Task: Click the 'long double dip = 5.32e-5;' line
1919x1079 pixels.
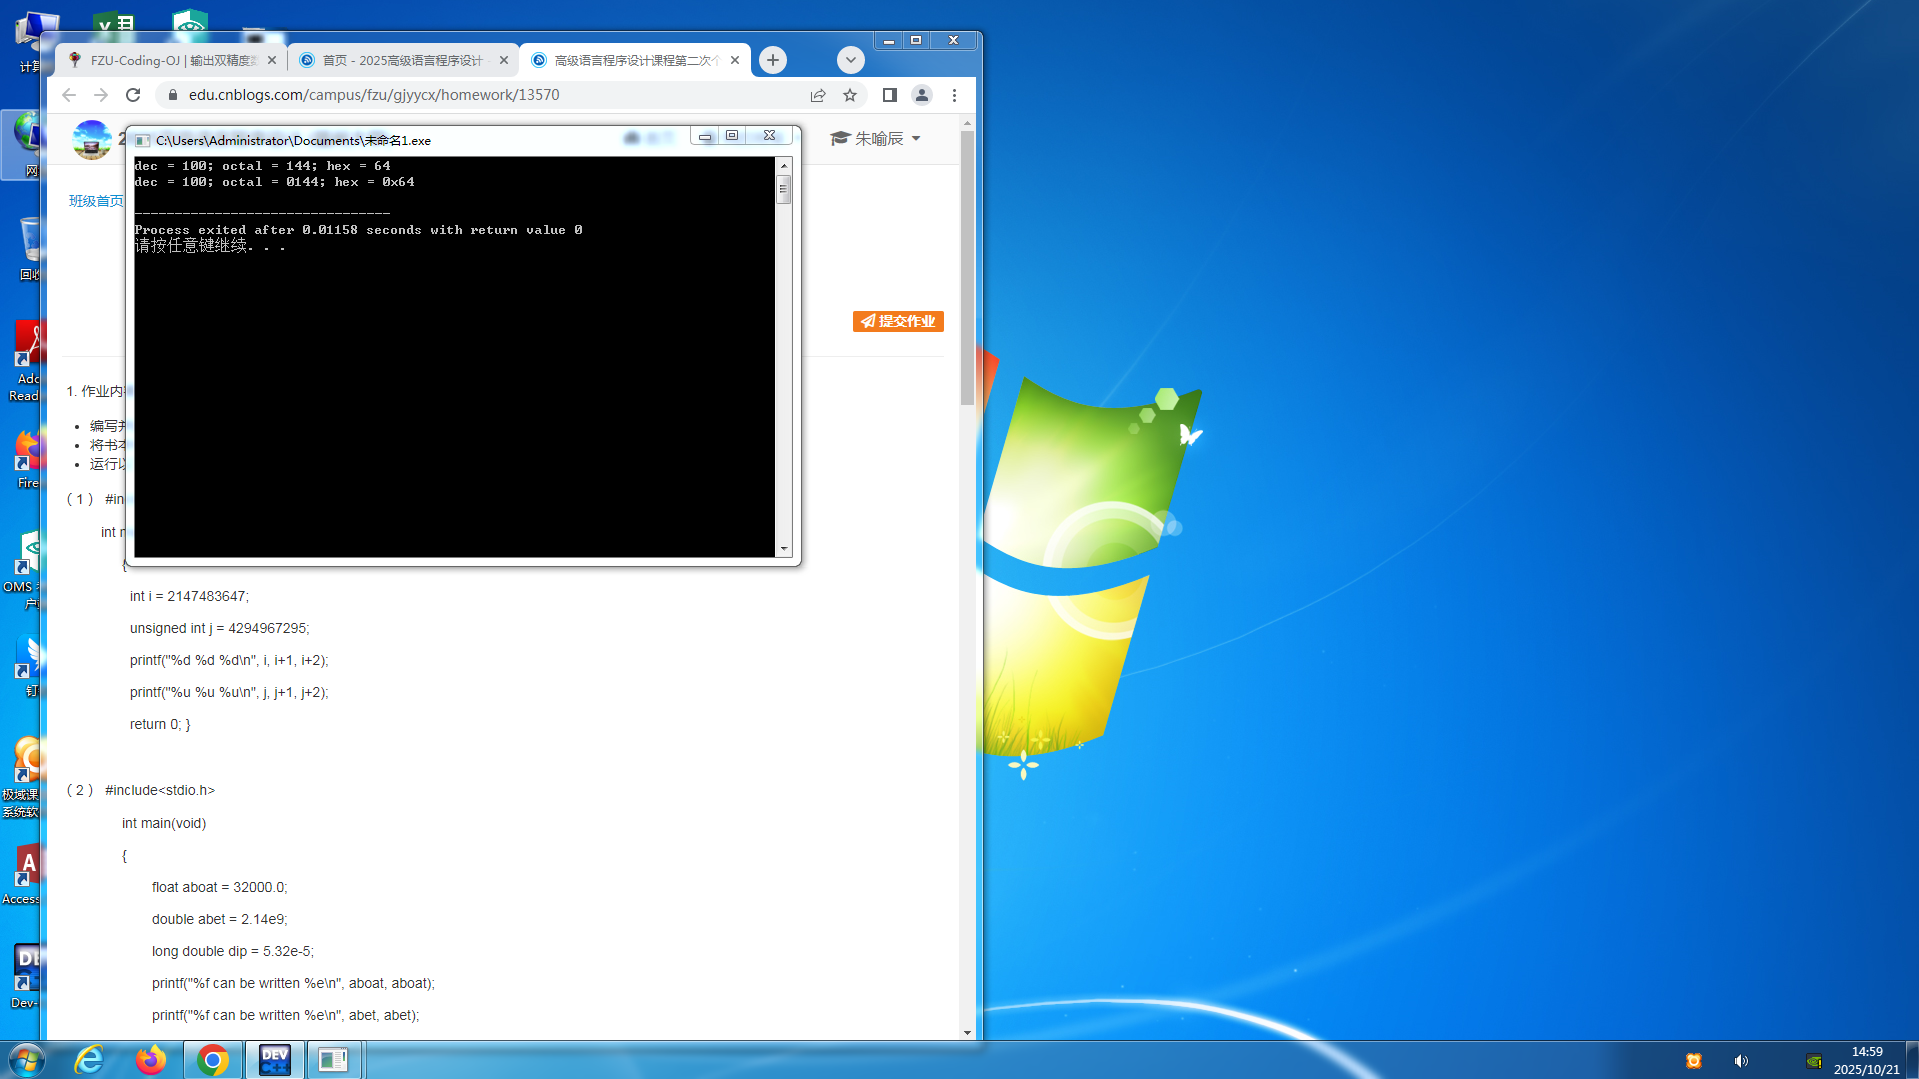Action: click(232, 951)
